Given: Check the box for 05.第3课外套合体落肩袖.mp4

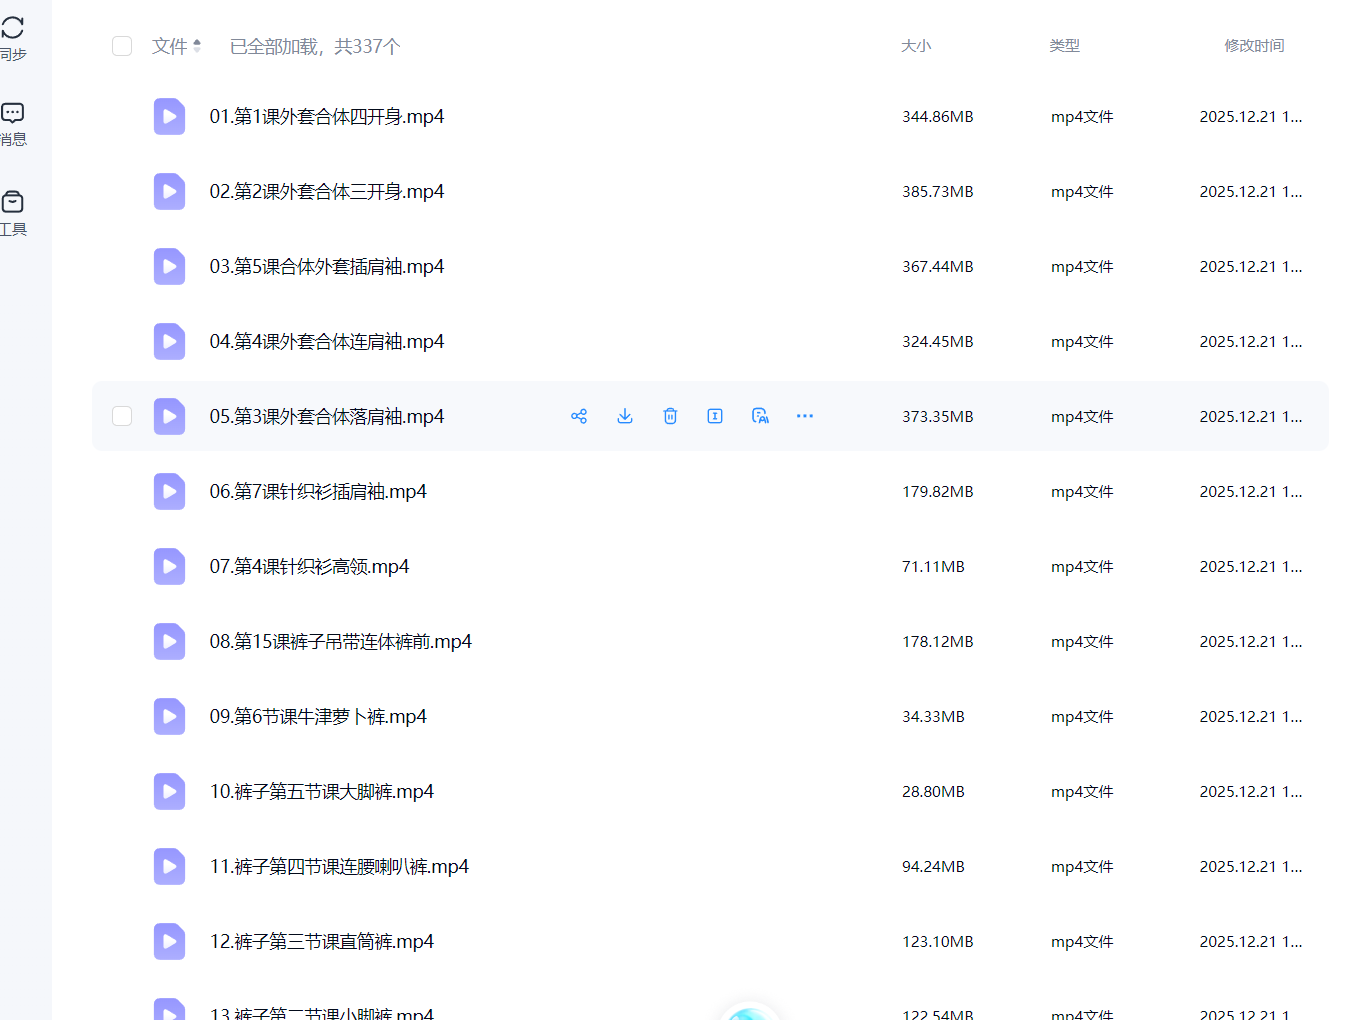Looking at the screenshot, I should coord(122,416).
